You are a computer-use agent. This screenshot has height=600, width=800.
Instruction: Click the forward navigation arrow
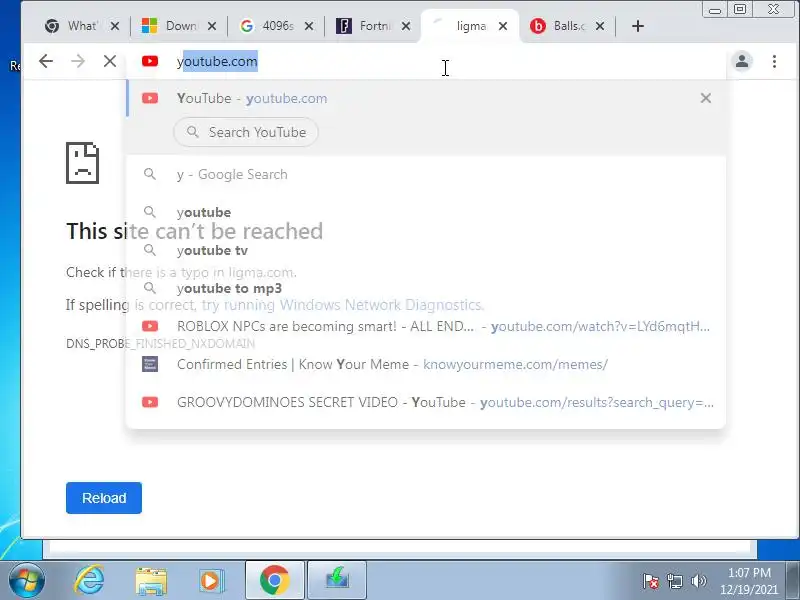78,61
